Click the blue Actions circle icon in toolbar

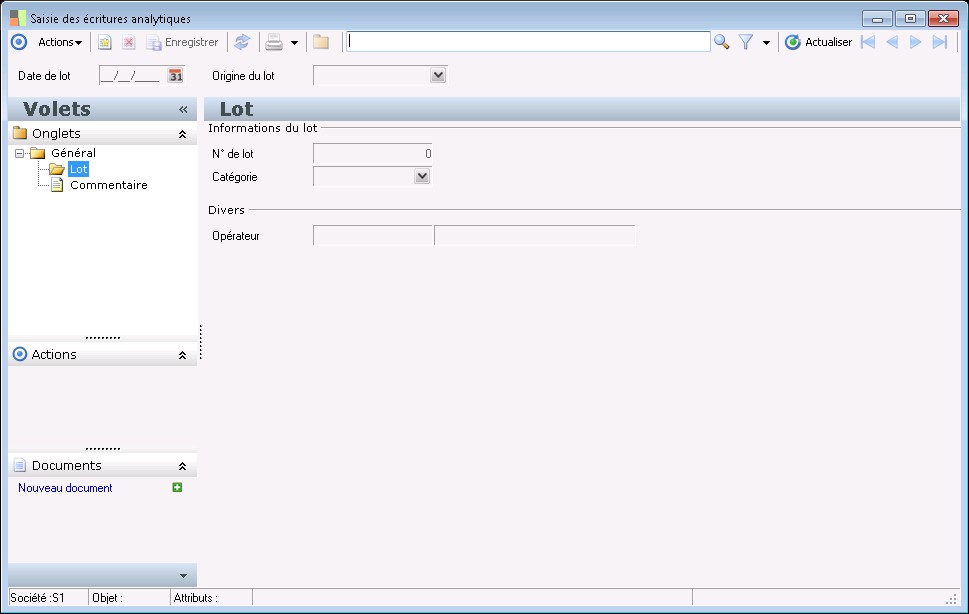19,42
